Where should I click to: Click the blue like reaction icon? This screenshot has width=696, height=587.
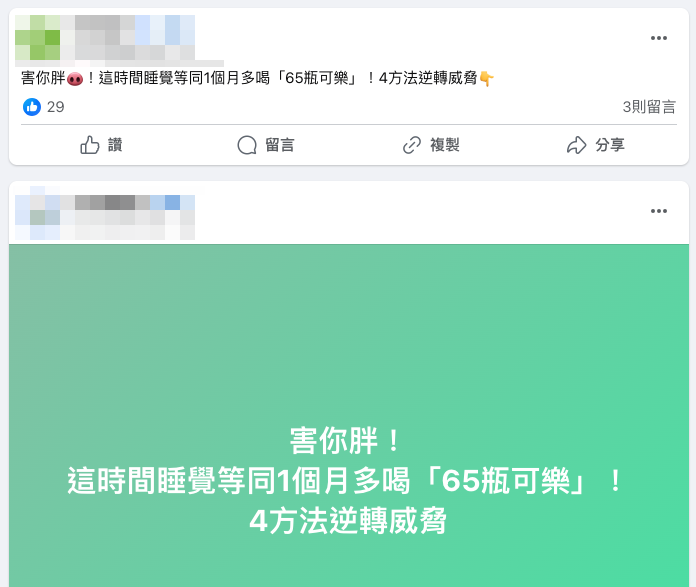click(x=32, y=107)
